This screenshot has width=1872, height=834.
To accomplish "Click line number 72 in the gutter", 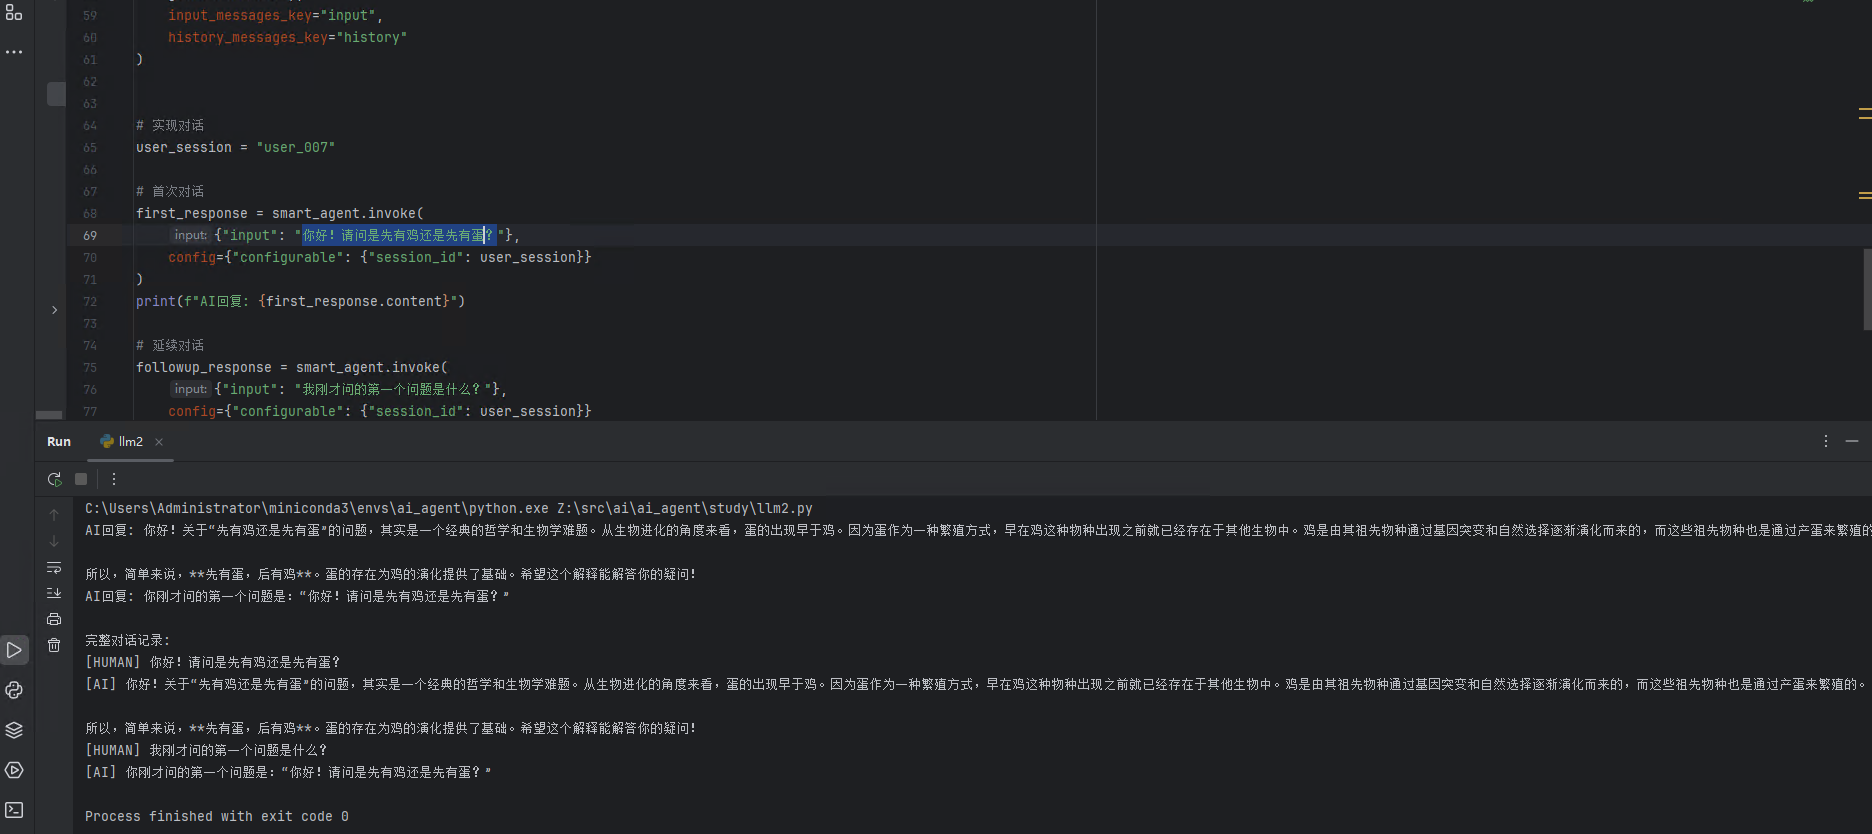I will (90, 302).
